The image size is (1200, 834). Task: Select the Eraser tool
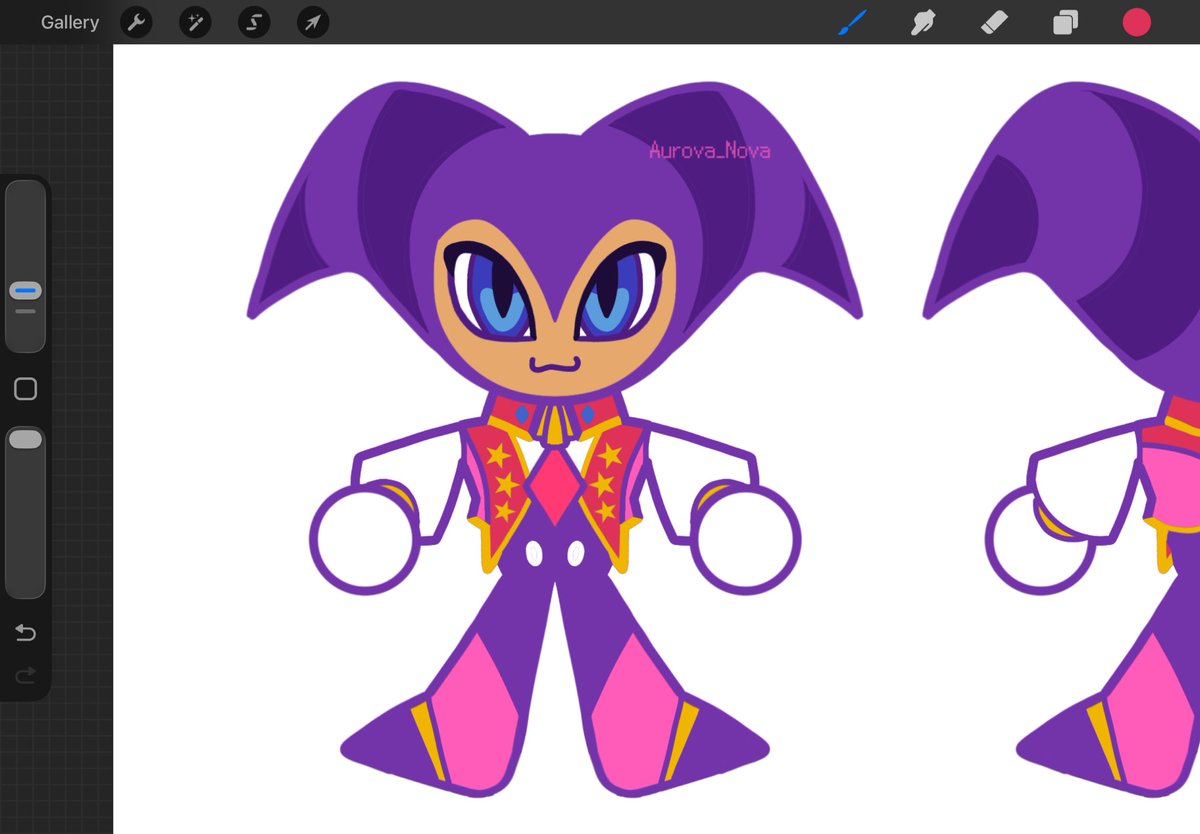tap(994, 22)
